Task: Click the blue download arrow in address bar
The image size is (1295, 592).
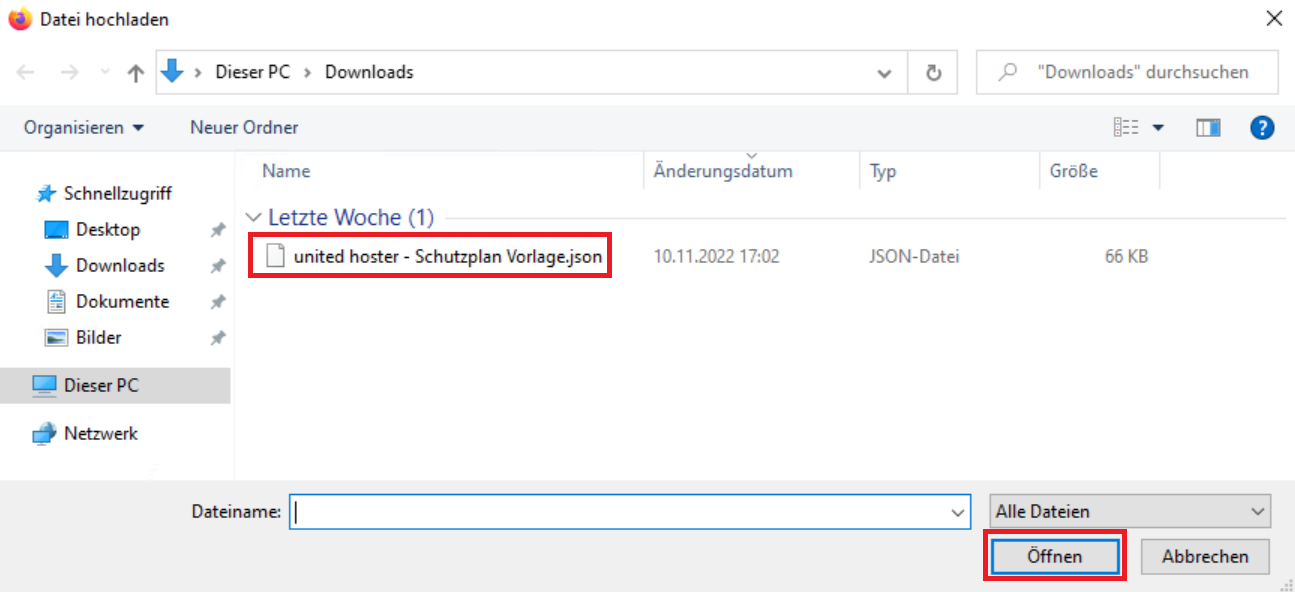Action: [x=173, y=72]
